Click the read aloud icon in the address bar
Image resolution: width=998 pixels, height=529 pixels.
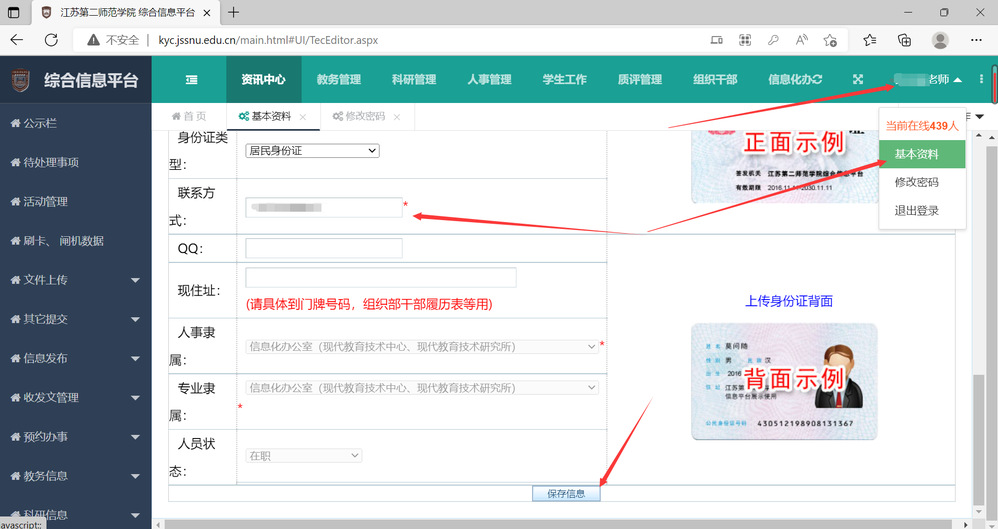[x=801, y=40]
